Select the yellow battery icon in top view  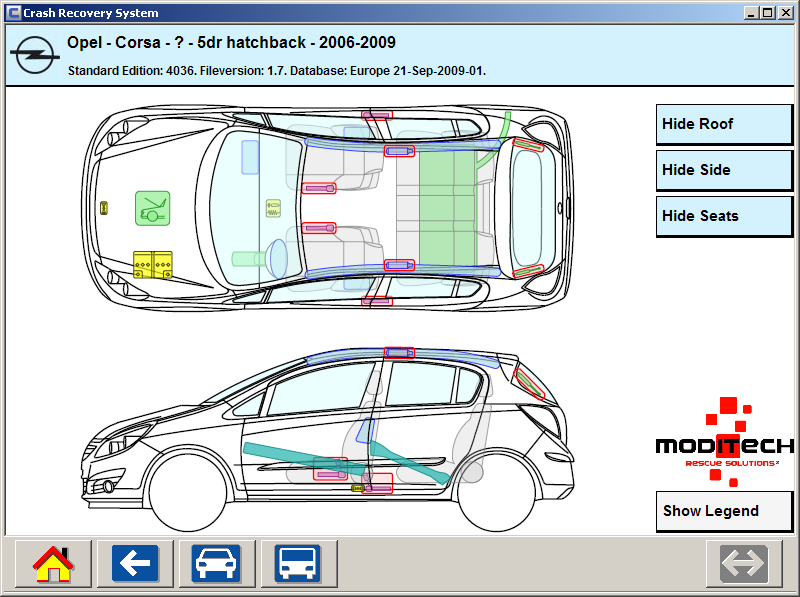(x=153, y=265)
